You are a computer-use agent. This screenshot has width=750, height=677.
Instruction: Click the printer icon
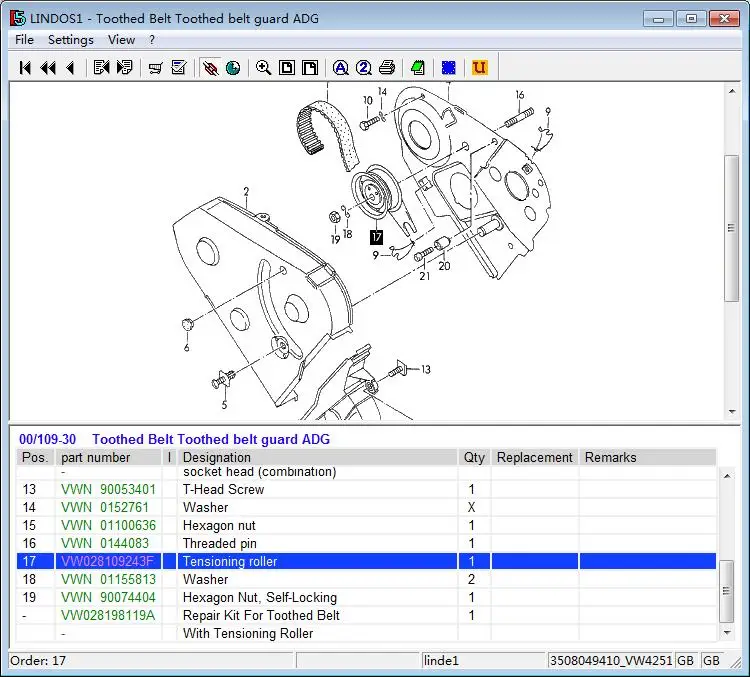[387, 68]
